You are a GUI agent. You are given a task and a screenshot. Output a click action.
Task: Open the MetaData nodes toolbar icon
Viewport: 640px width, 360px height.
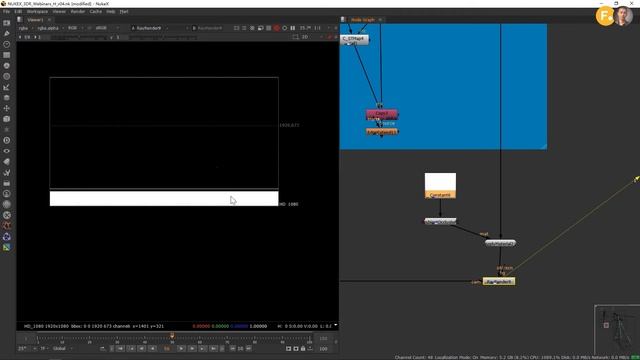[x=7, y=162]
